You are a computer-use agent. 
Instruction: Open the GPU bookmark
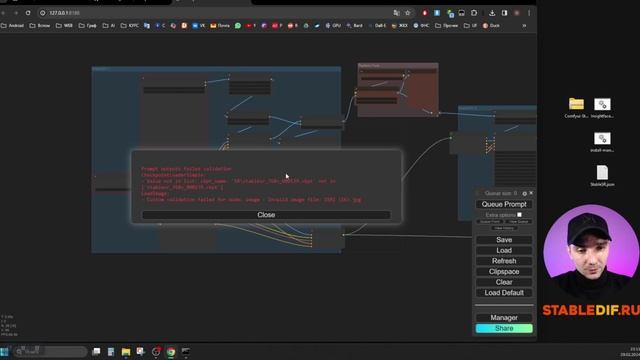[333, 25]
